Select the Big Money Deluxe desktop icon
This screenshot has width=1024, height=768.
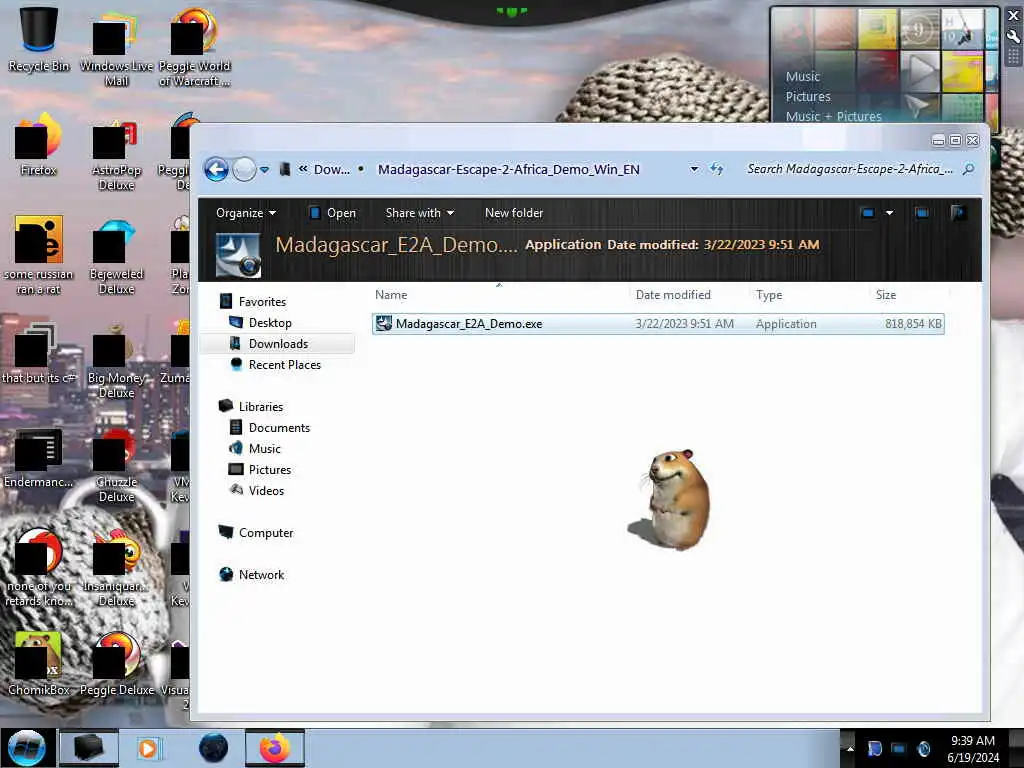(x=116, y=361)
